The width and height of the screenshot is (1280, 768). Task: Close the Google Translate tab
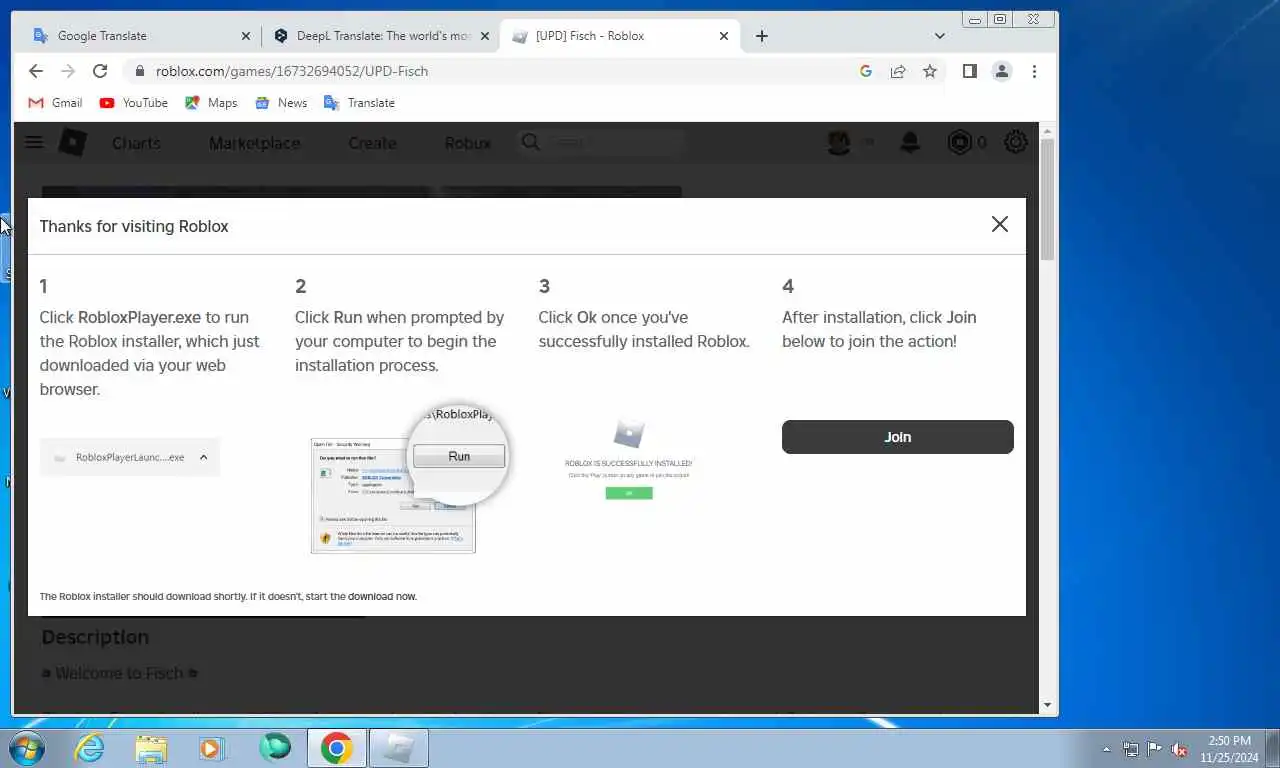tap(246, 36)
